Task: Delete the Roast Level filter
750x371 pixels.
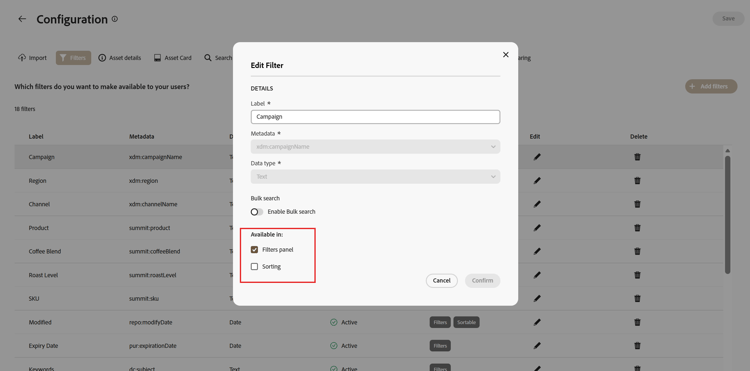Action: (x=637, y=275)
